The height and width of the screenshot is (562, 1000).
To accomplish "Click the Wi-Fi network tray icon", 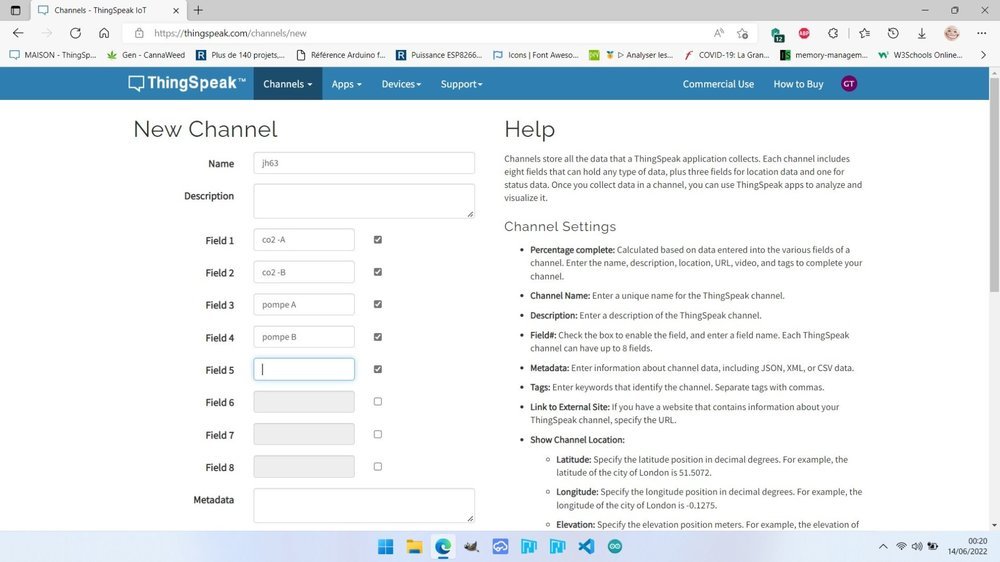I will coord(901,547).
